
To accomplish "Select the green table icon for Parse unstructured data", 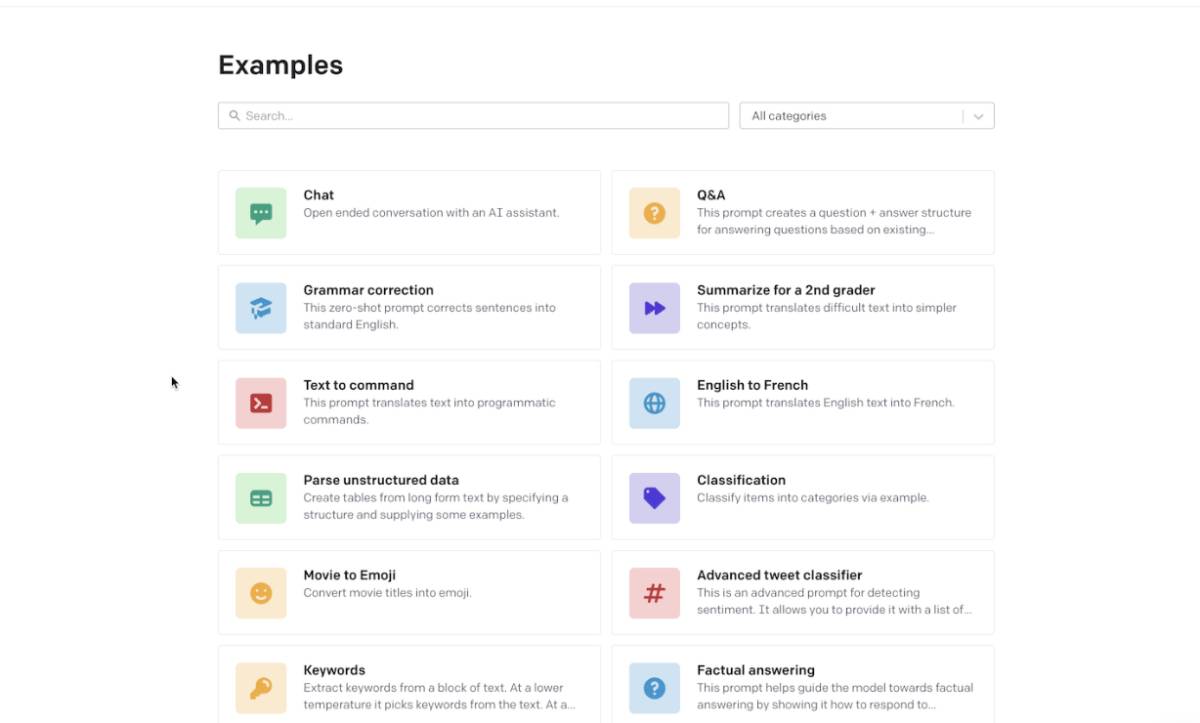I will (x=261, y=498).
